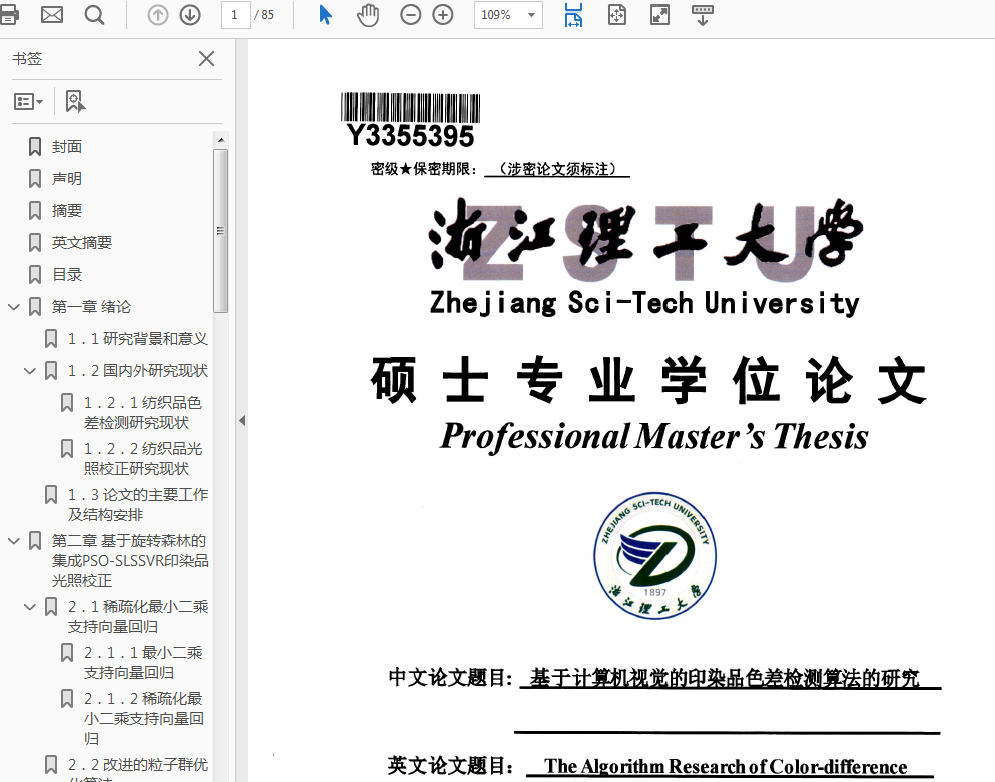The height and width of the screenshot is (782, 995).
Task: Zoom in with plus button
Action: coord(442,15)
